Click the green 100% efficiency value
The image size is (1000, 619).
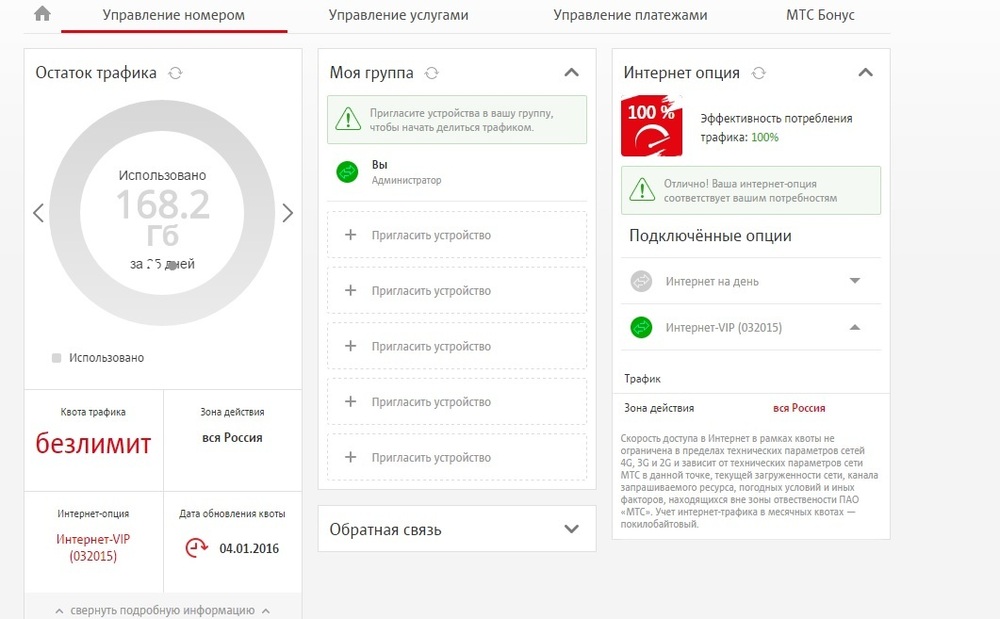[765, 137]
